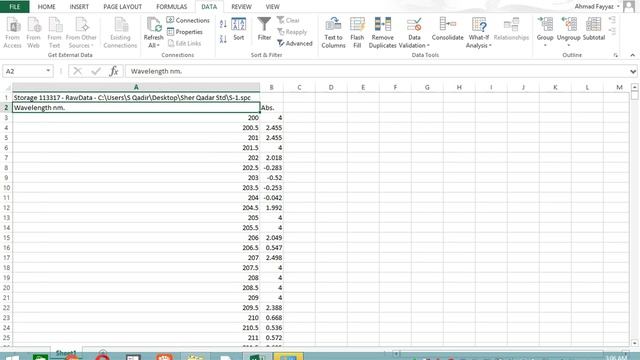Open the Ahmad Fayyaz account menu
The width and height of the screenshot is (640, 360).
pos(597,7)
